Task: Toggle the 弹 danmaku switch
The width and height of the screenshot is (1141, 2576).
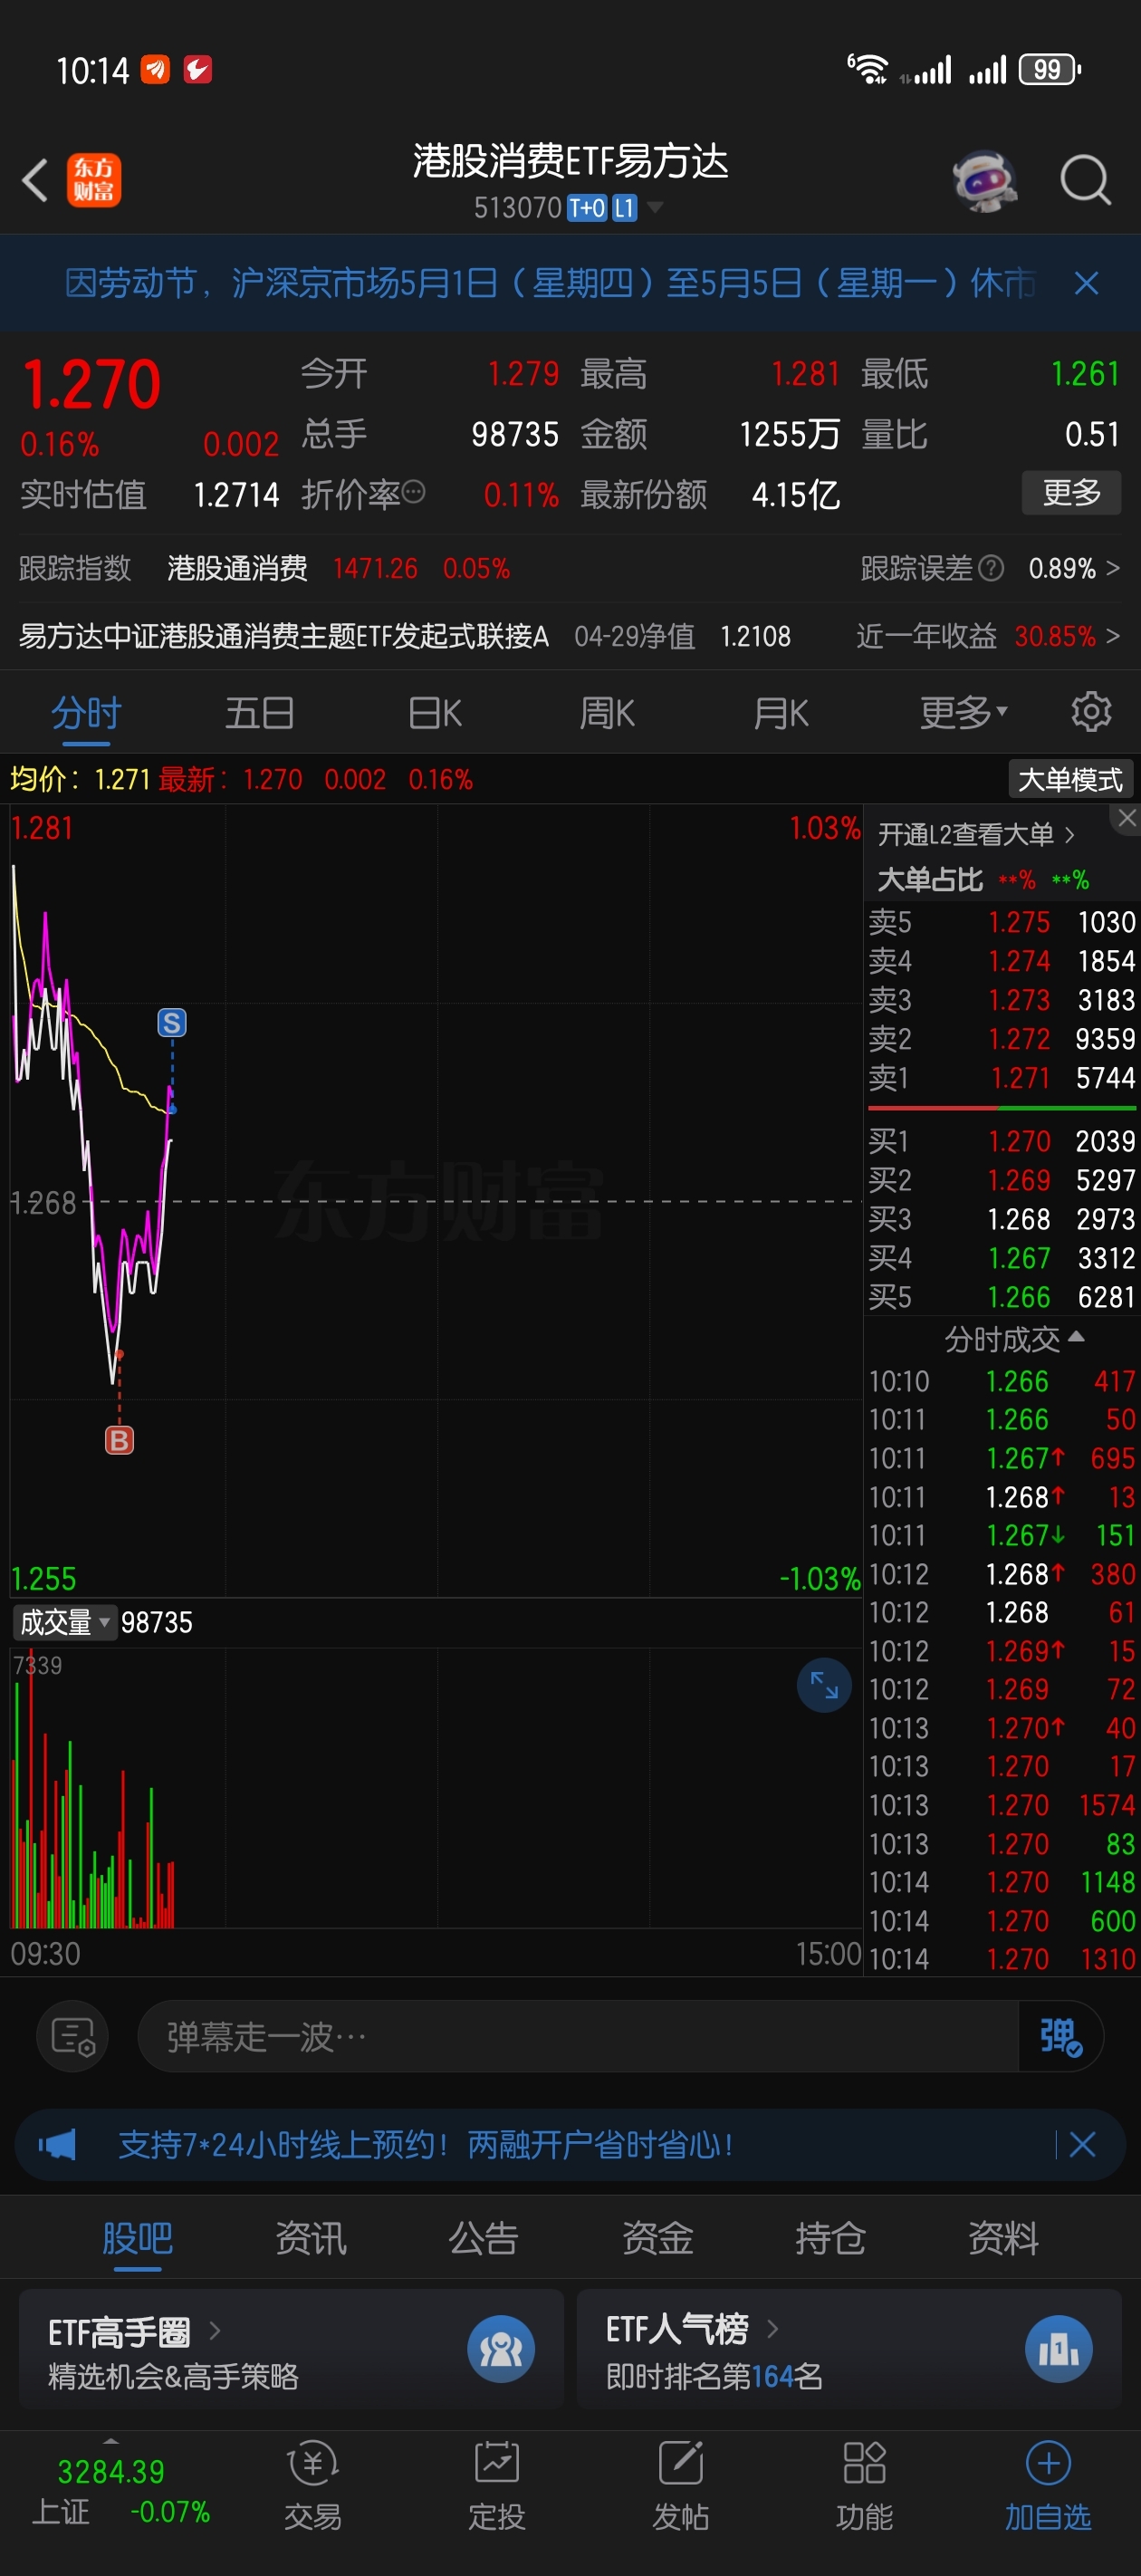Action: 1060,2036
